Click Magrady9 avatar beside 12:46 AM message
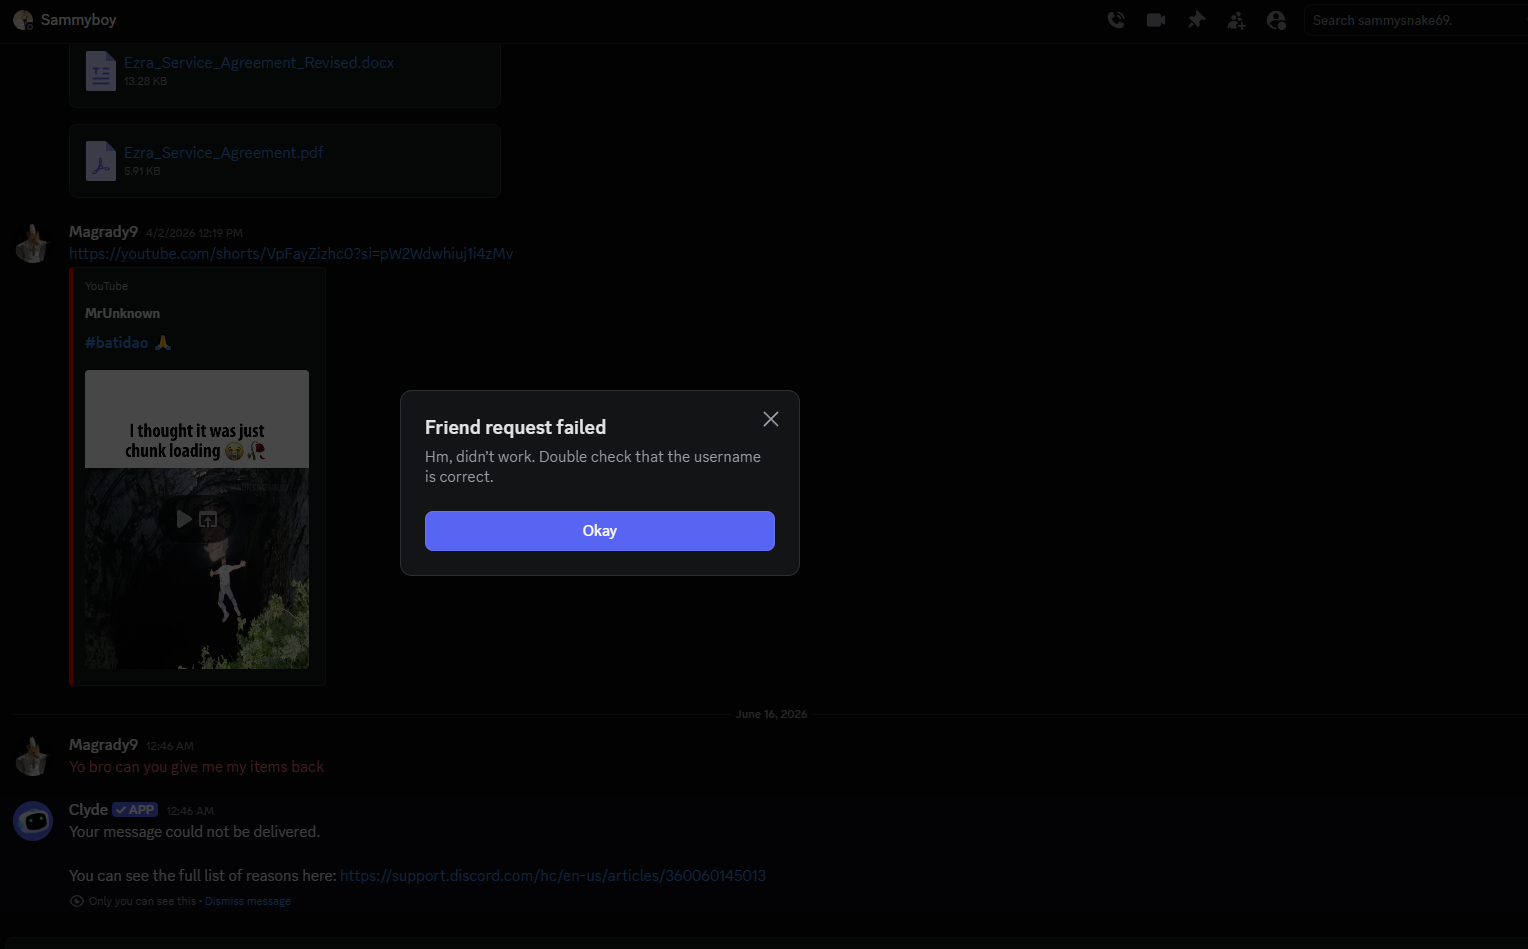The width and height of the screenshot is (1528, 949). pos(33,756)
